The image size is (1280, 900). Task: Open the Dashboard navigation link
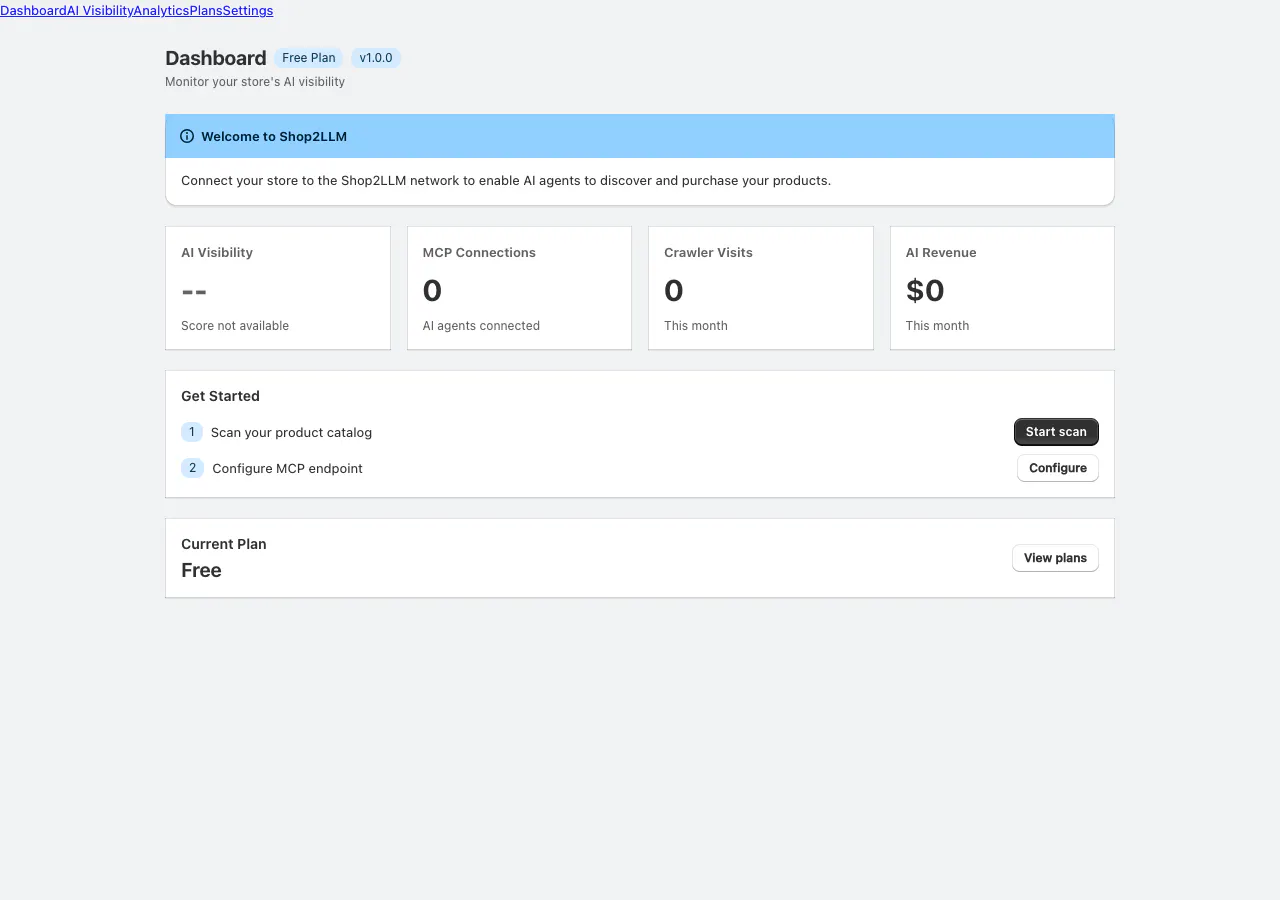[x=33, y=10]
